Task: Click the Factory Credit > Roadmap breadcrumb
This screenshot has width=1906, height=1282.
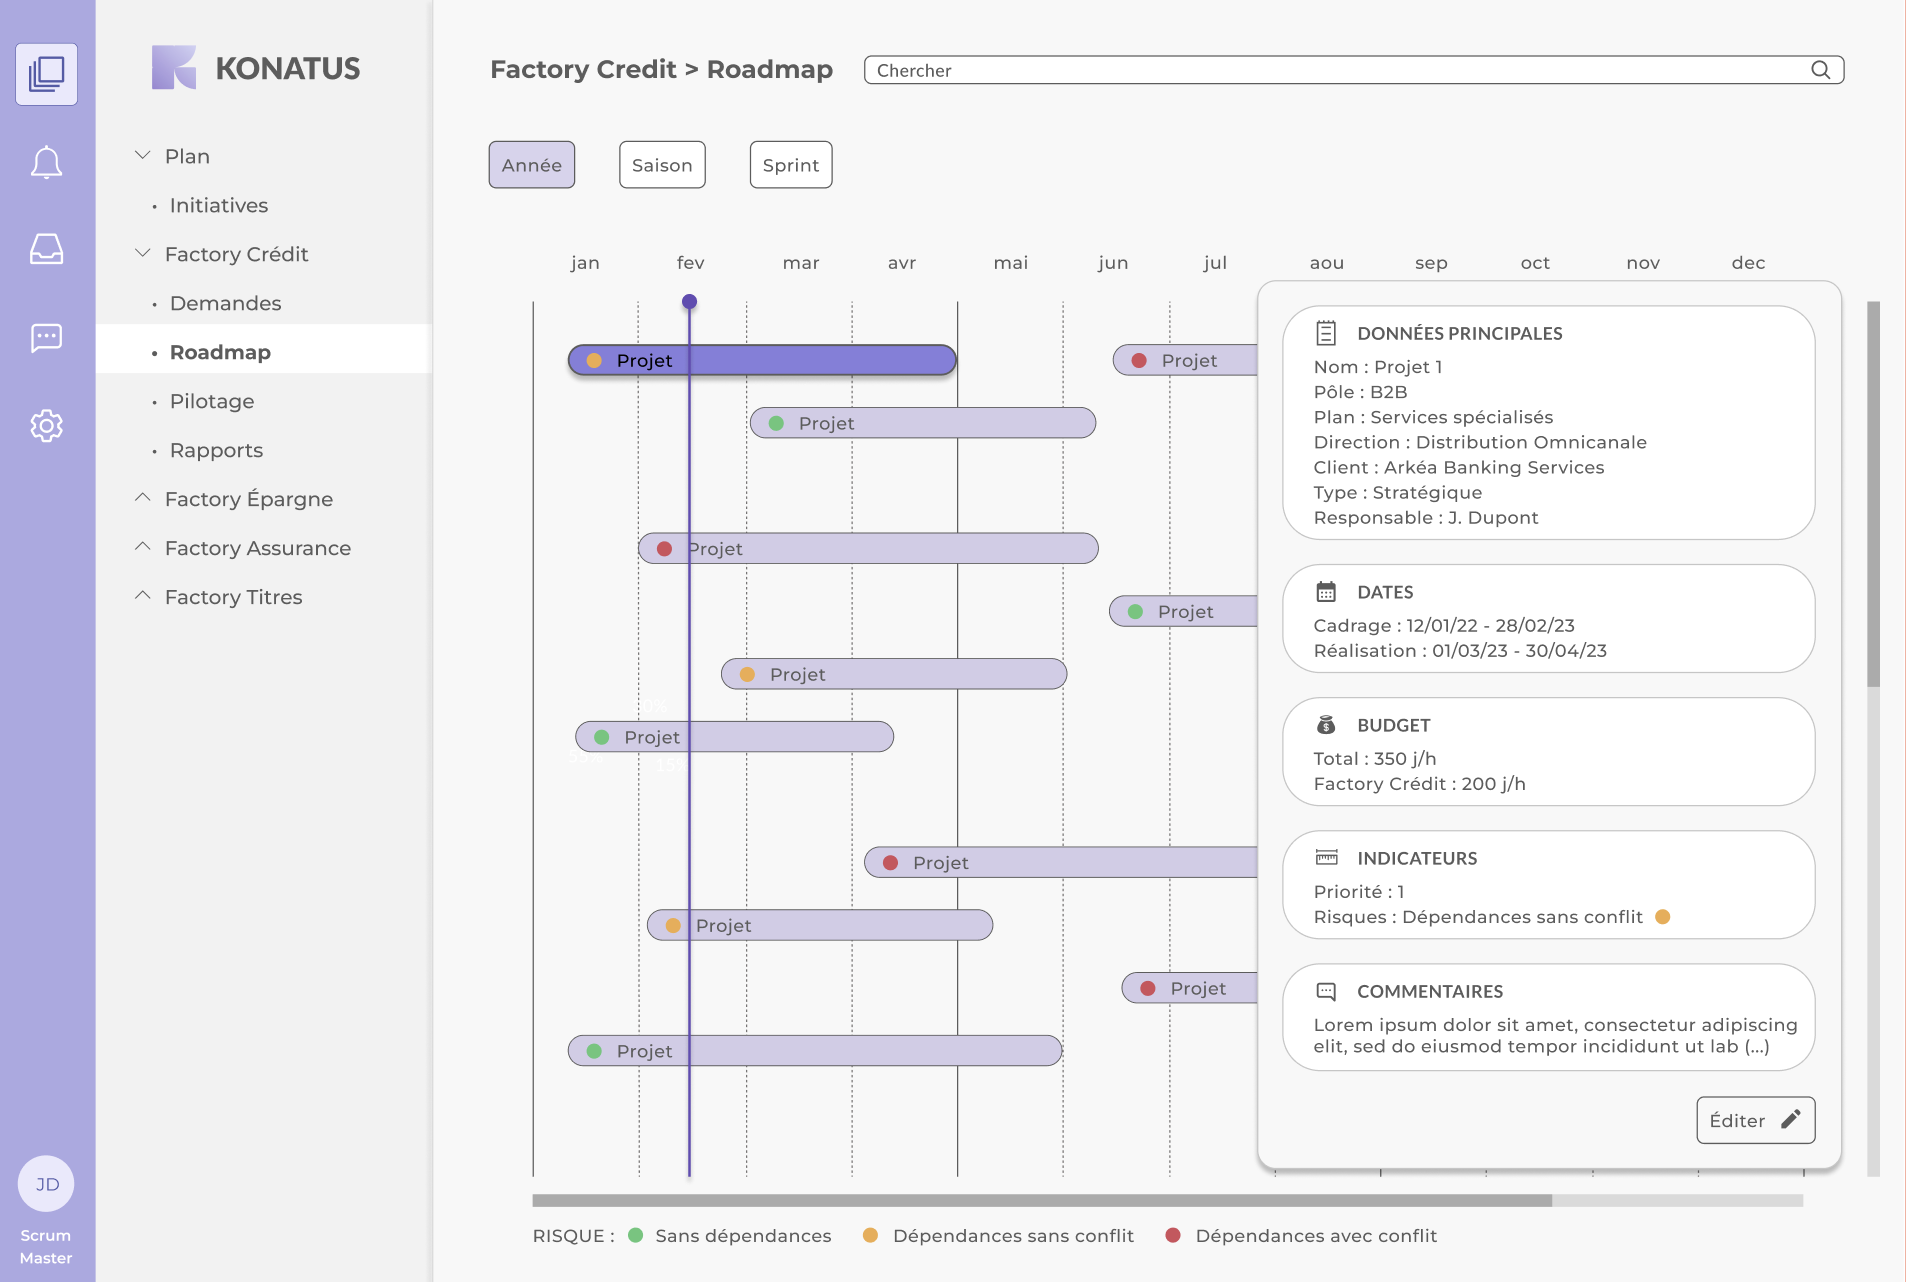Action: [661, 69]
